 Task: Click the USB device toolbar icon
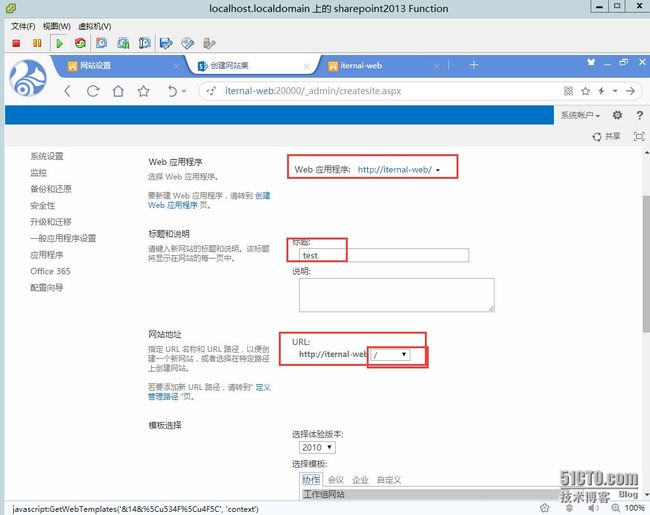(209, 43)
